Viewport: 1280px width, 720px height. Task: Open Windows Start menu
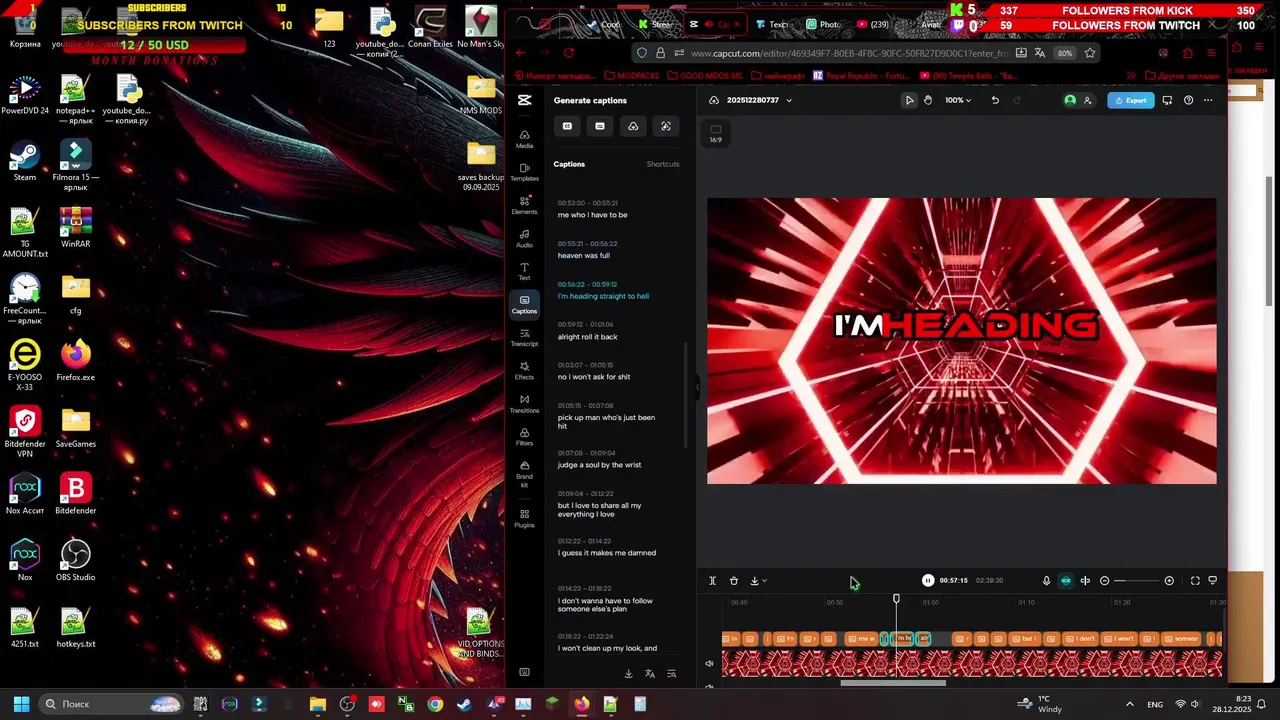pos(21,704)
